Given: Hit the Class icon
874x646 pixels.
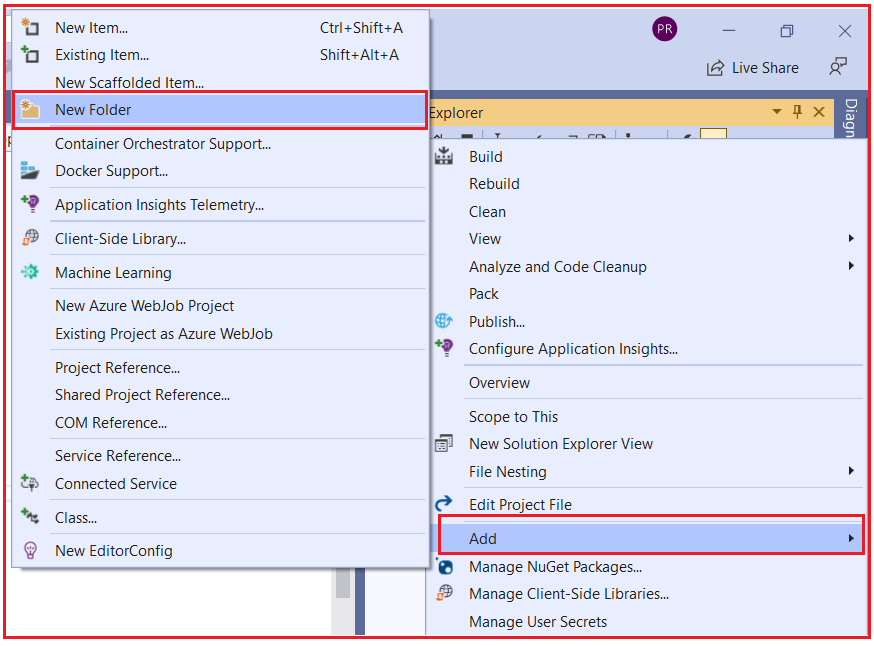Looking at the screenshot, I should point(30,516).
